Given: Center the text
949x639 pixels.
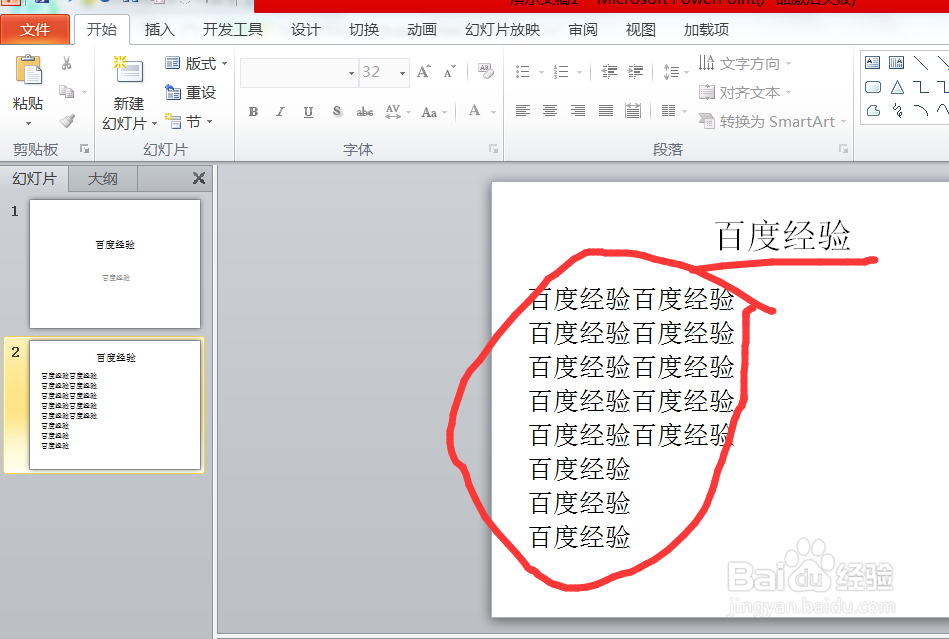Looking at the screenshot, I should point(550,111).
